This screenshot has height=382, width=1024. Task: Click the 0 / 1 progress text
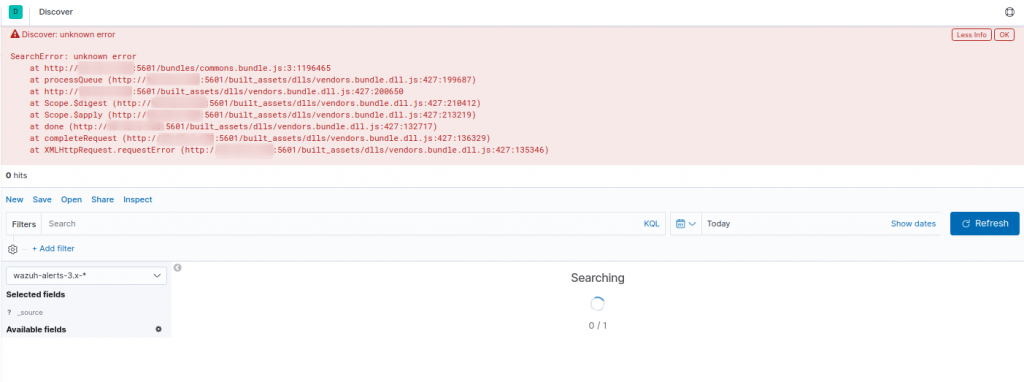click(x=598, y=325)
